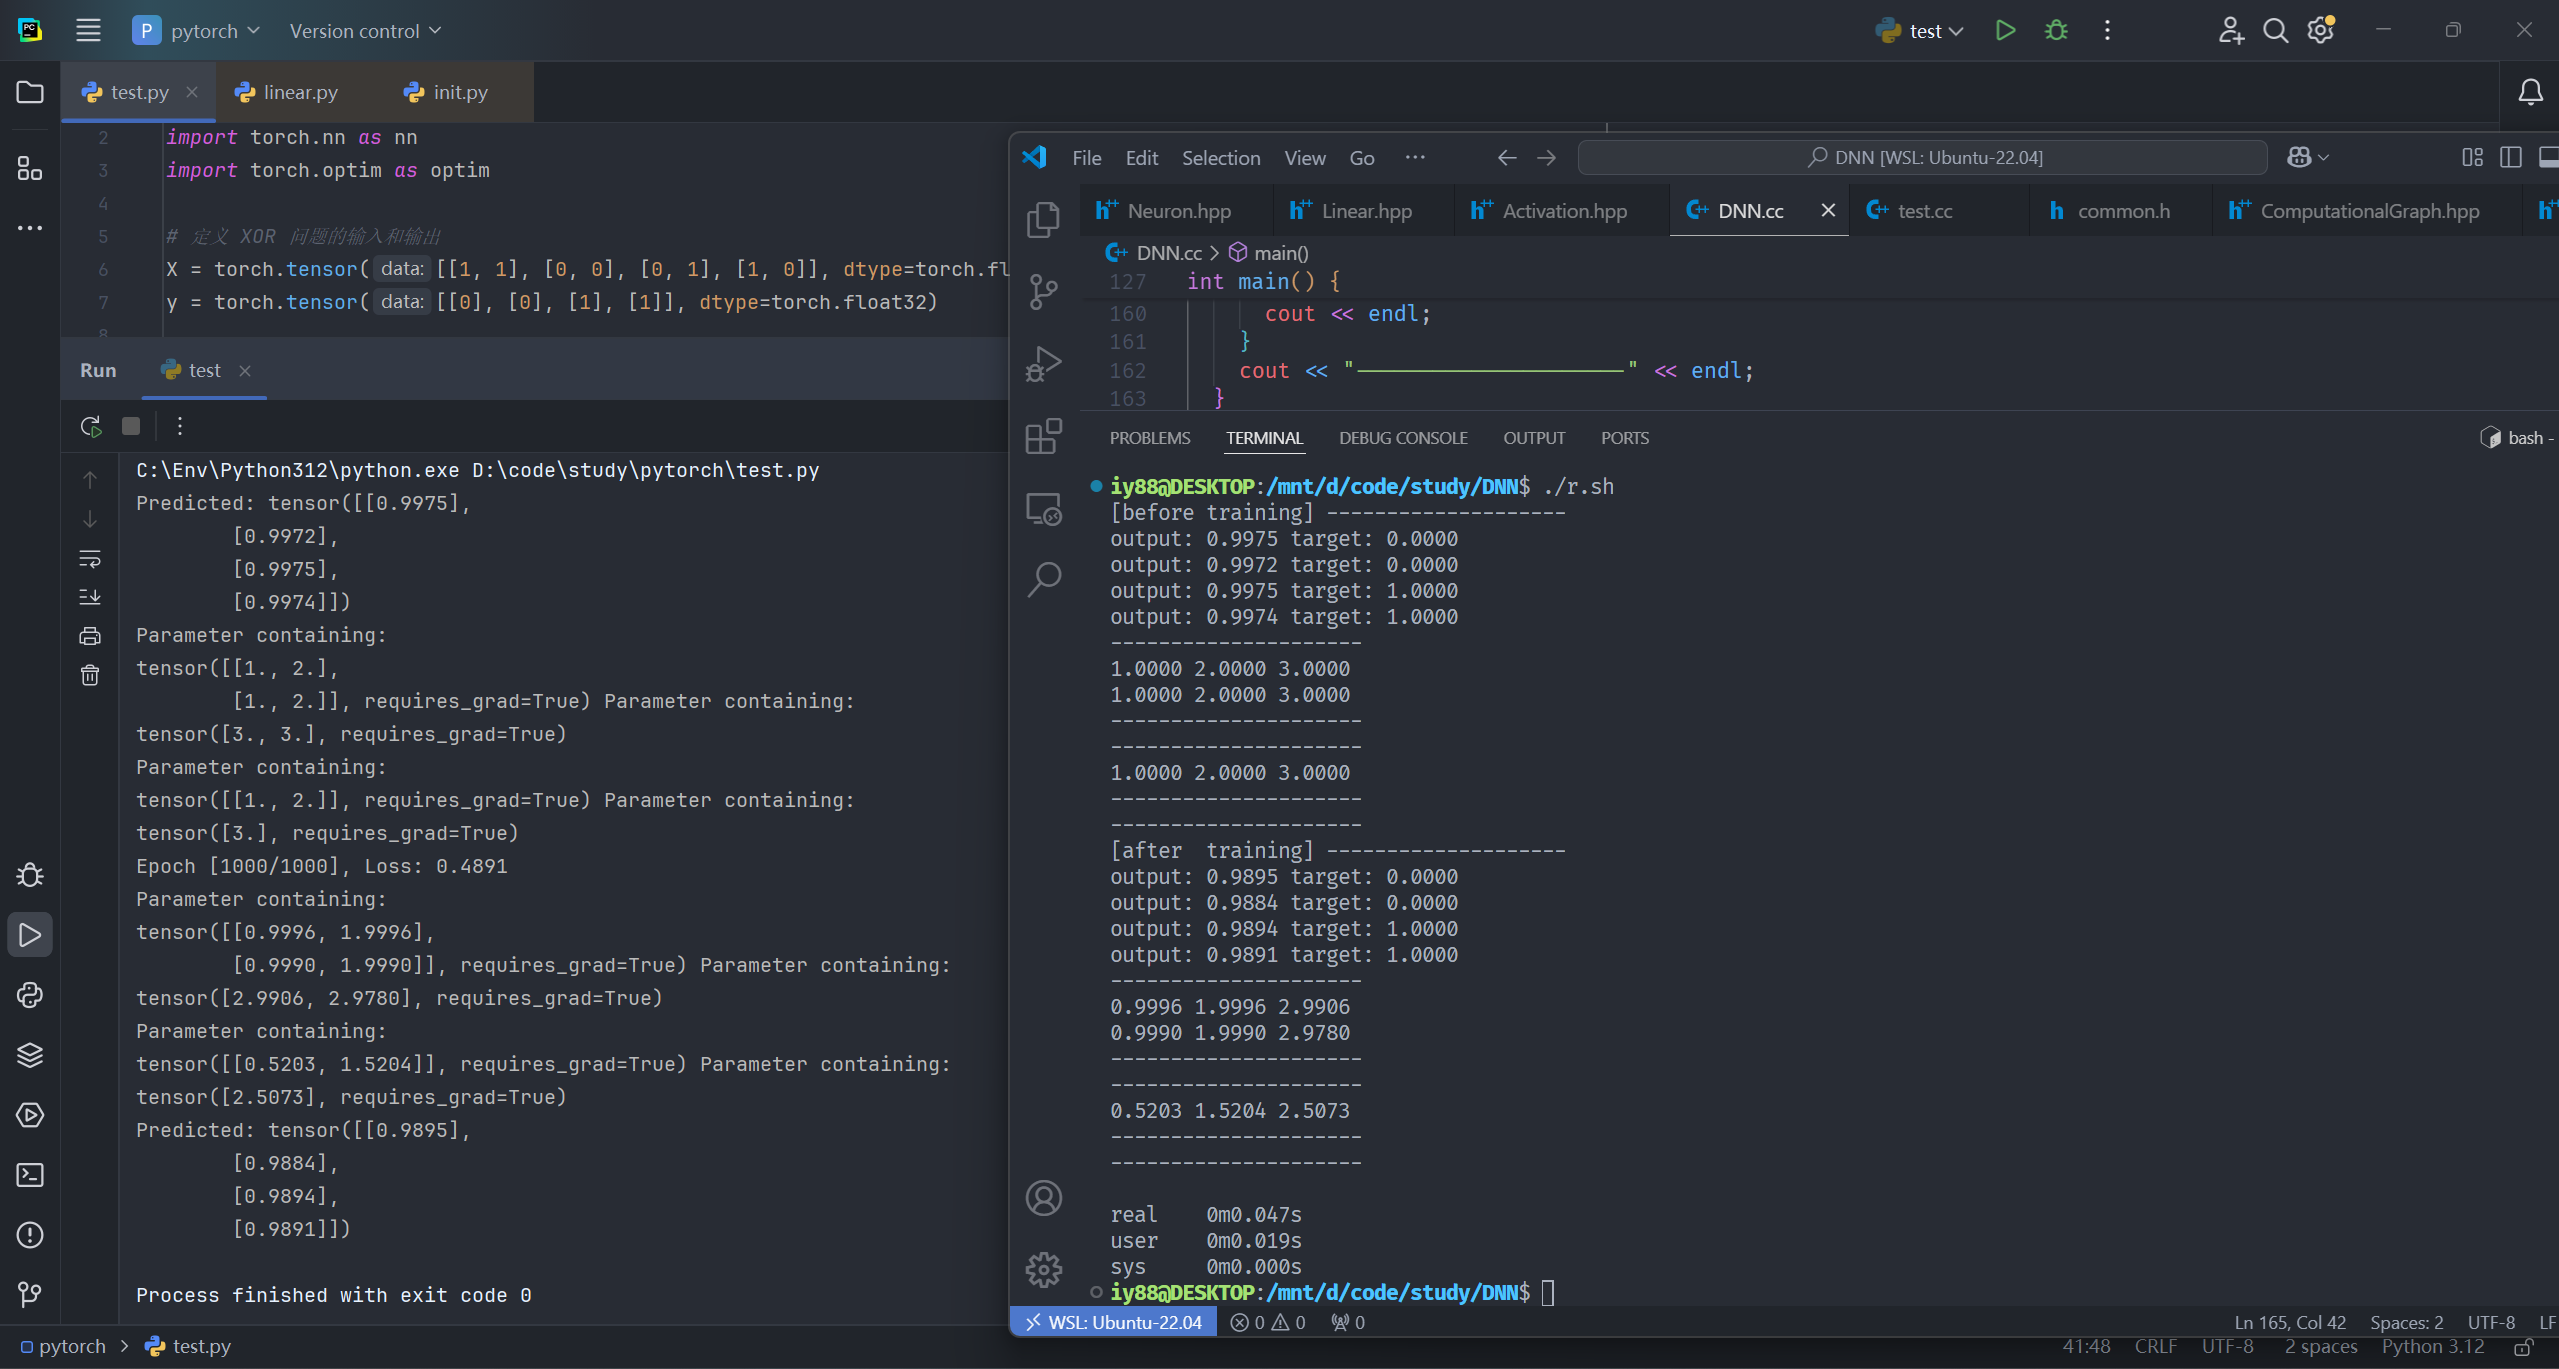Open PyCharm Terminal tool window

(x=30, y=1175)
